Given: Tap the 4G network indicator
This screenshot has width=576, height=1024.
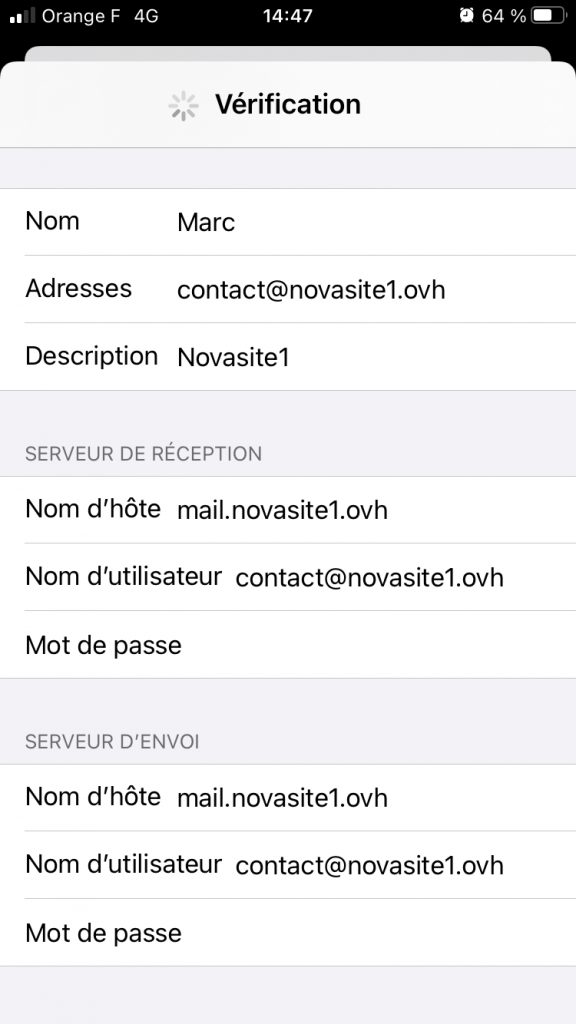Looking at the screenshot, I should pos(146,16).
